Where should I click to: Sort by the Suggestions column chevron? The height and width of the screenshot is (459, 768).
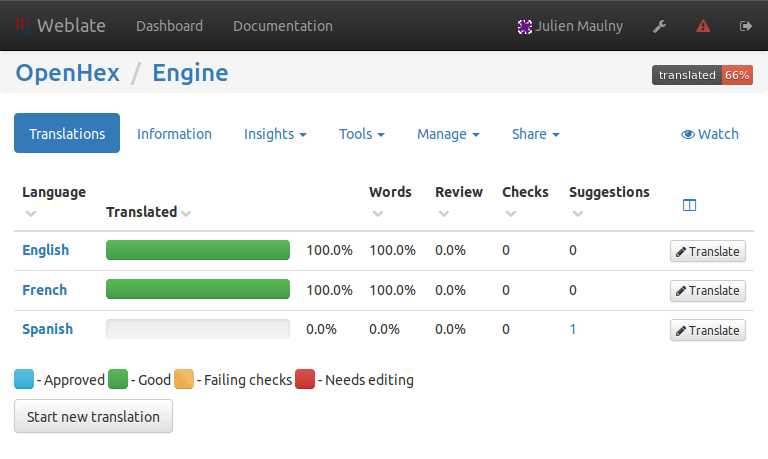[x=578, y=214]
